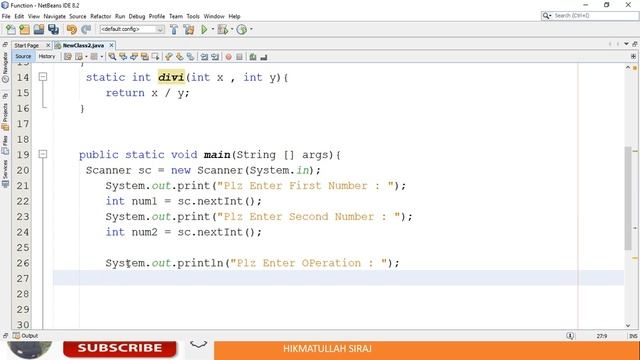Toggle Rectangular Selection mode
The image size is (640, 360).
(156, 57)
